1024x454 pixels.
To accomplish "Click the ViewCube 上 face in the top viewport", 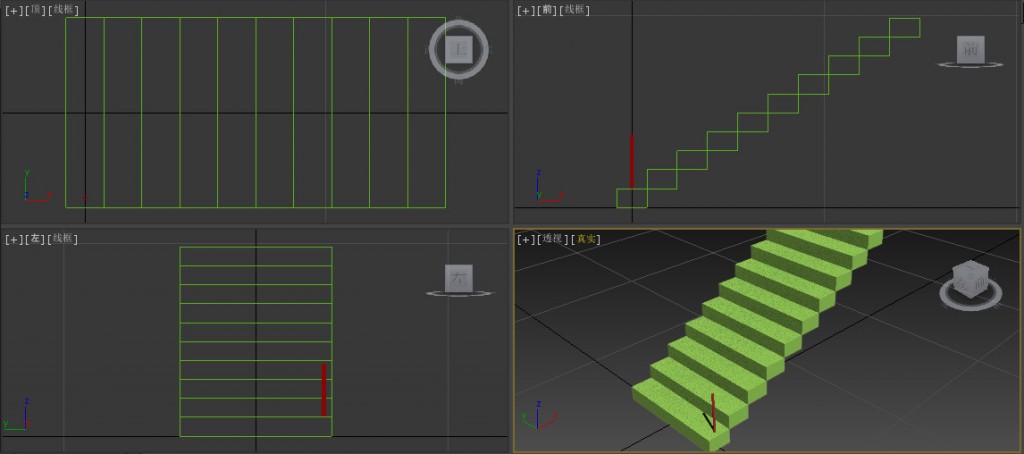I will coord(458,49).
